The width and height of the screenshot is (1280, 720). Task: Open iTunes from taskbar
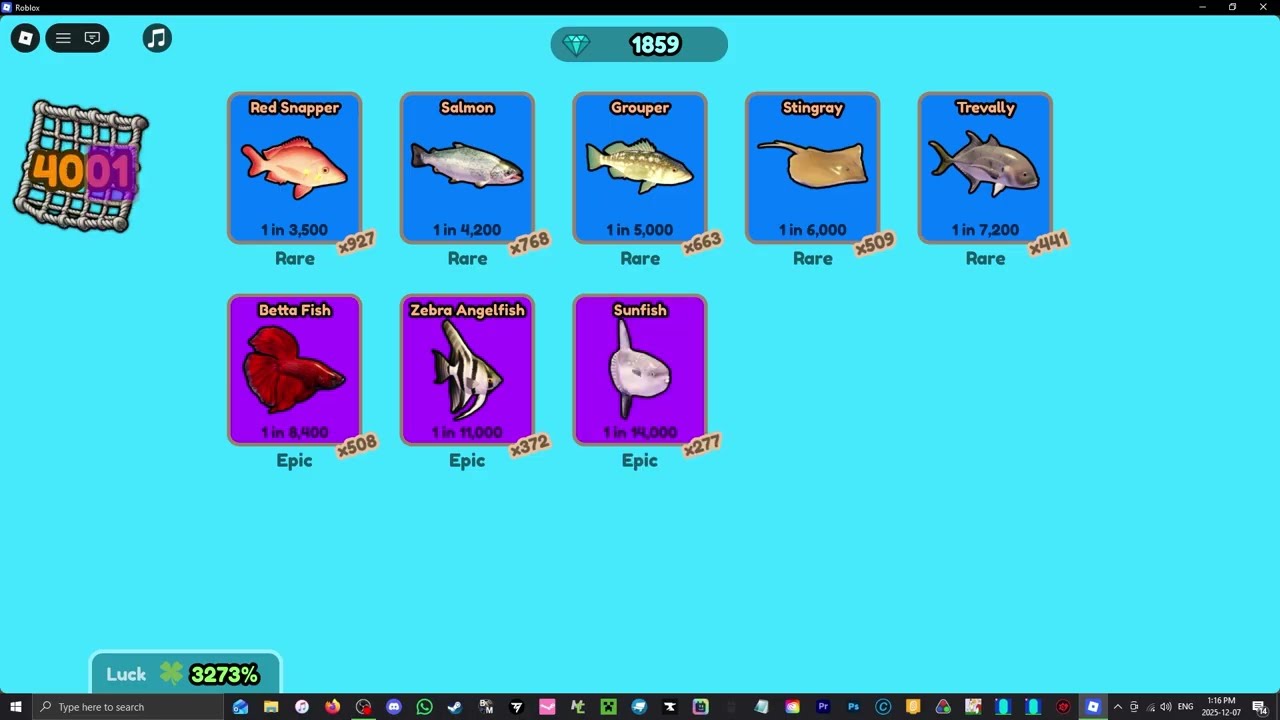tap(301, 707)
